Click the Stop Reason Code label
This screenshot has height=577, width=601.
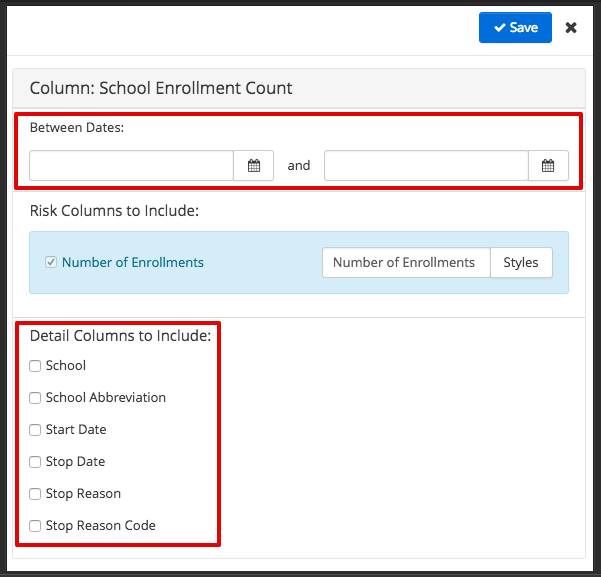[x=101, y=526]
